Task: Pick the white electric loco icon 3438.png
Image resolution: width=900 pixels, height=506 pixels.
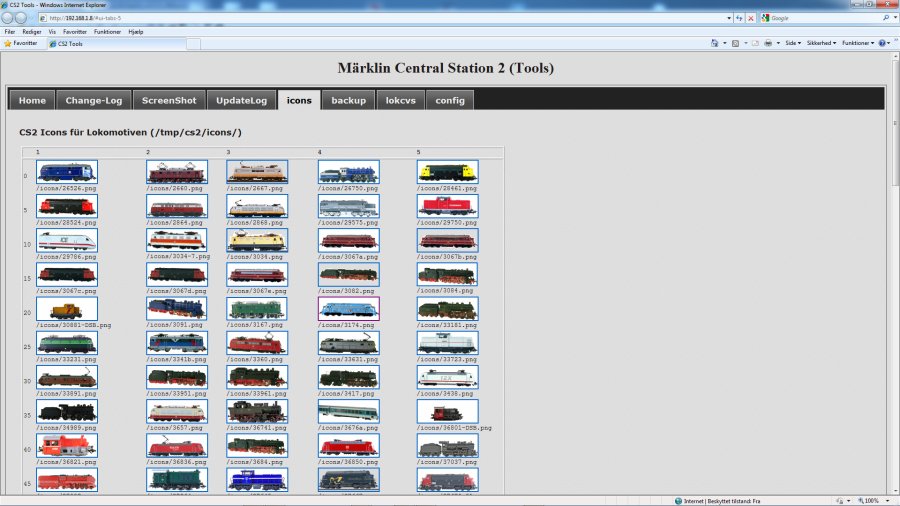Action: [x=447, y=377]
